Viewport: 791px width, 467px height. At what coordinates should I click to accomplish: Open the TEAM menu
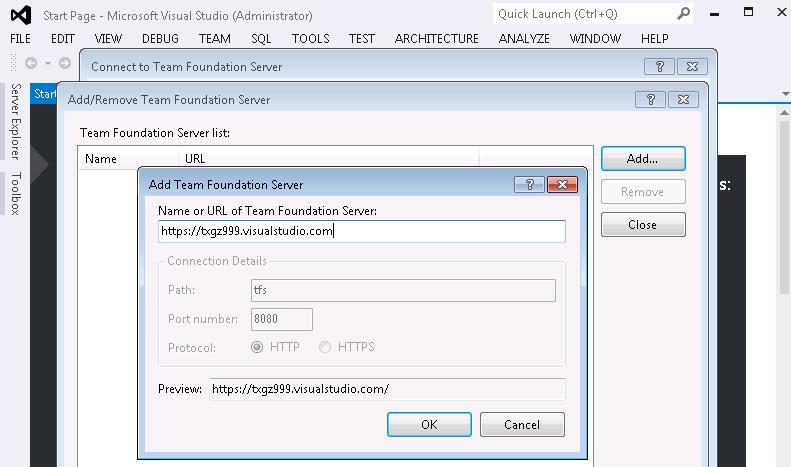(x=214, y=39)
